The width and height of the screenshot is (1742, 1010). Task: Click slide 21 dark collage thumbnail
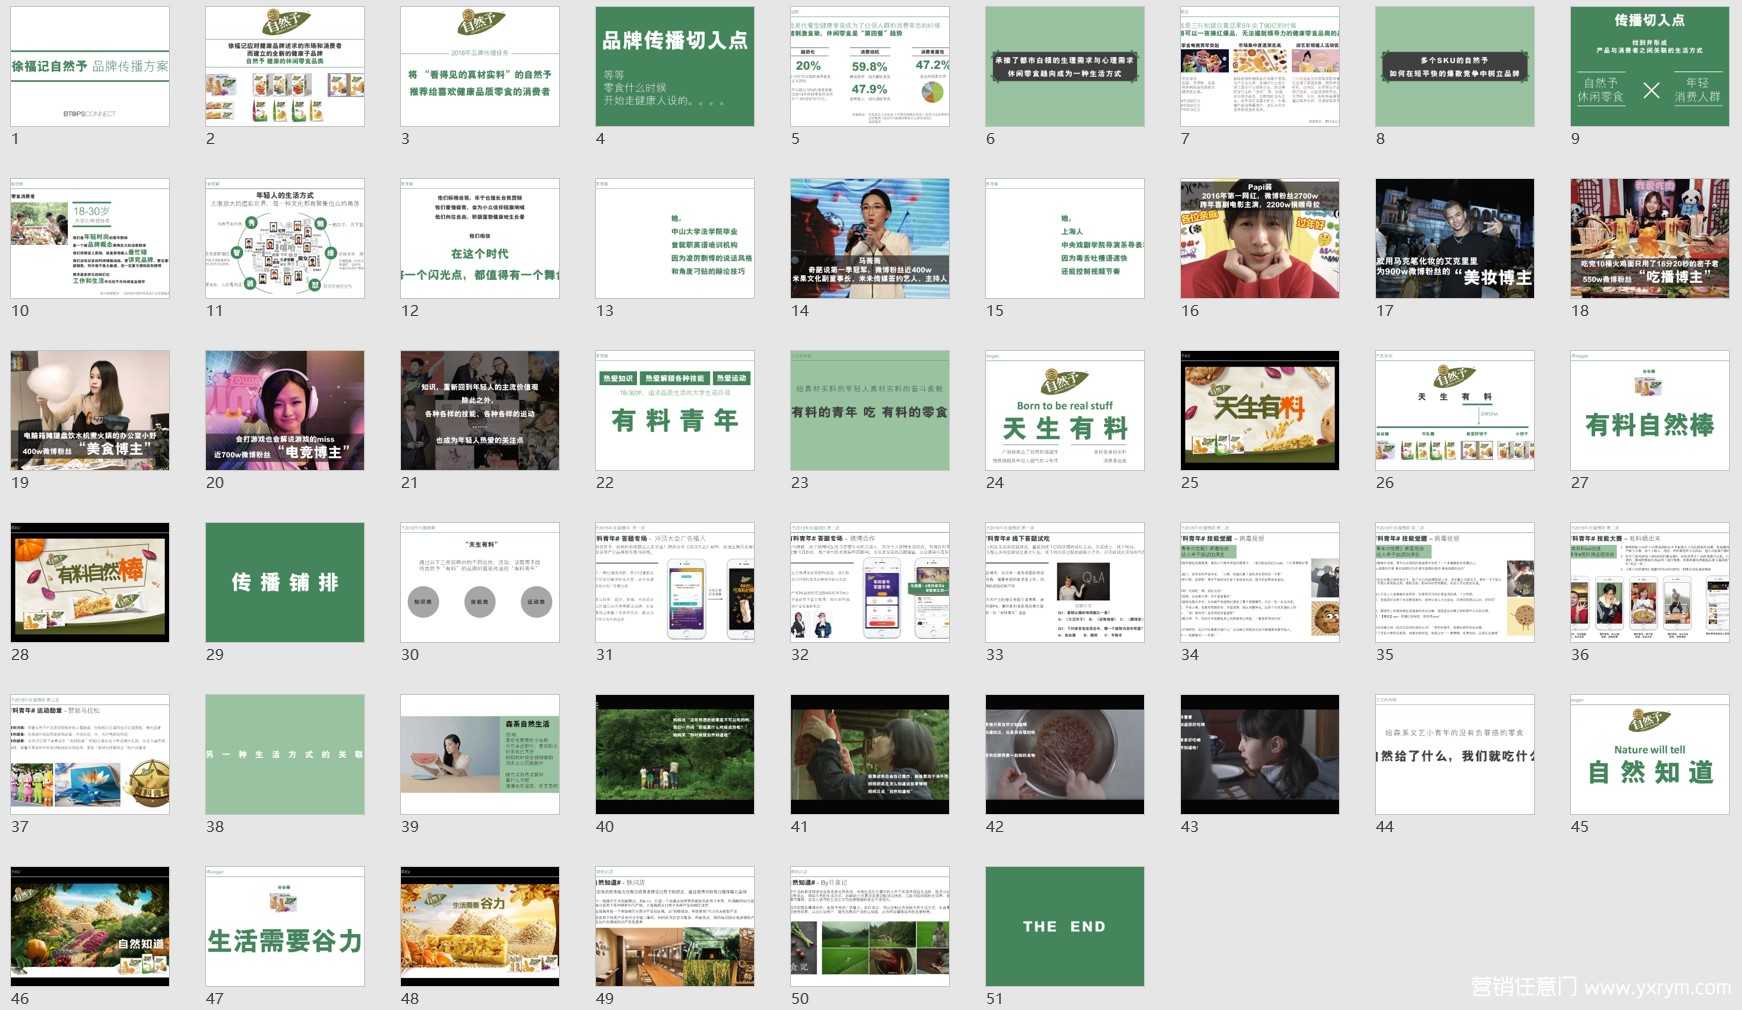[480, 410]
